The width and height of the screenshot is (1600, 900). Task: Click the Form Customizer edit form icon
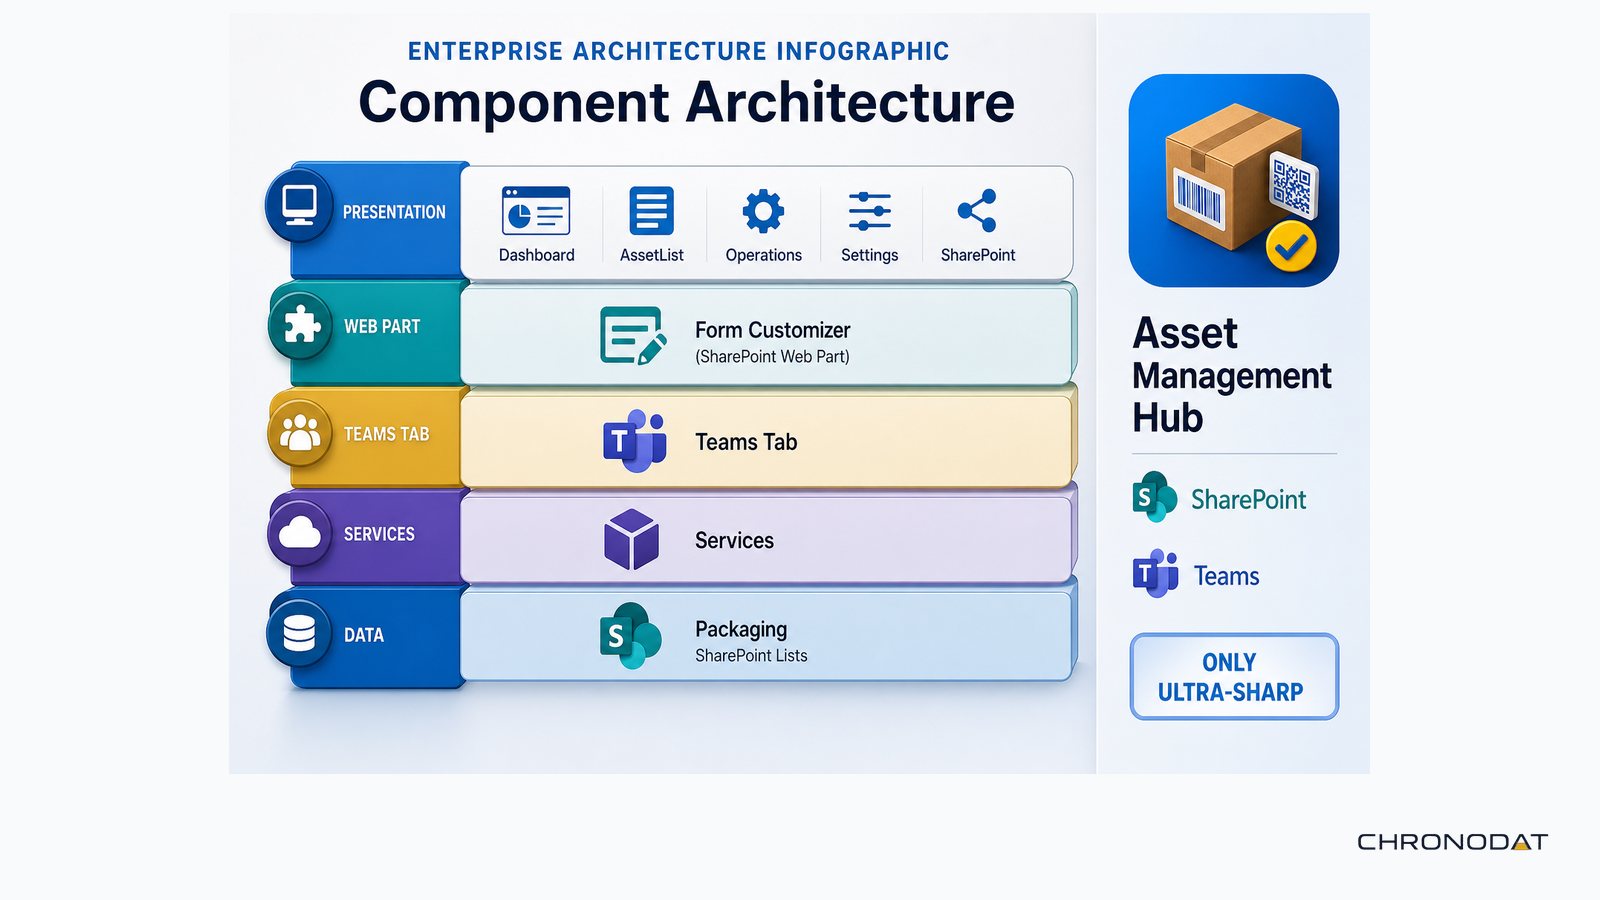click(x=633, y=336)
